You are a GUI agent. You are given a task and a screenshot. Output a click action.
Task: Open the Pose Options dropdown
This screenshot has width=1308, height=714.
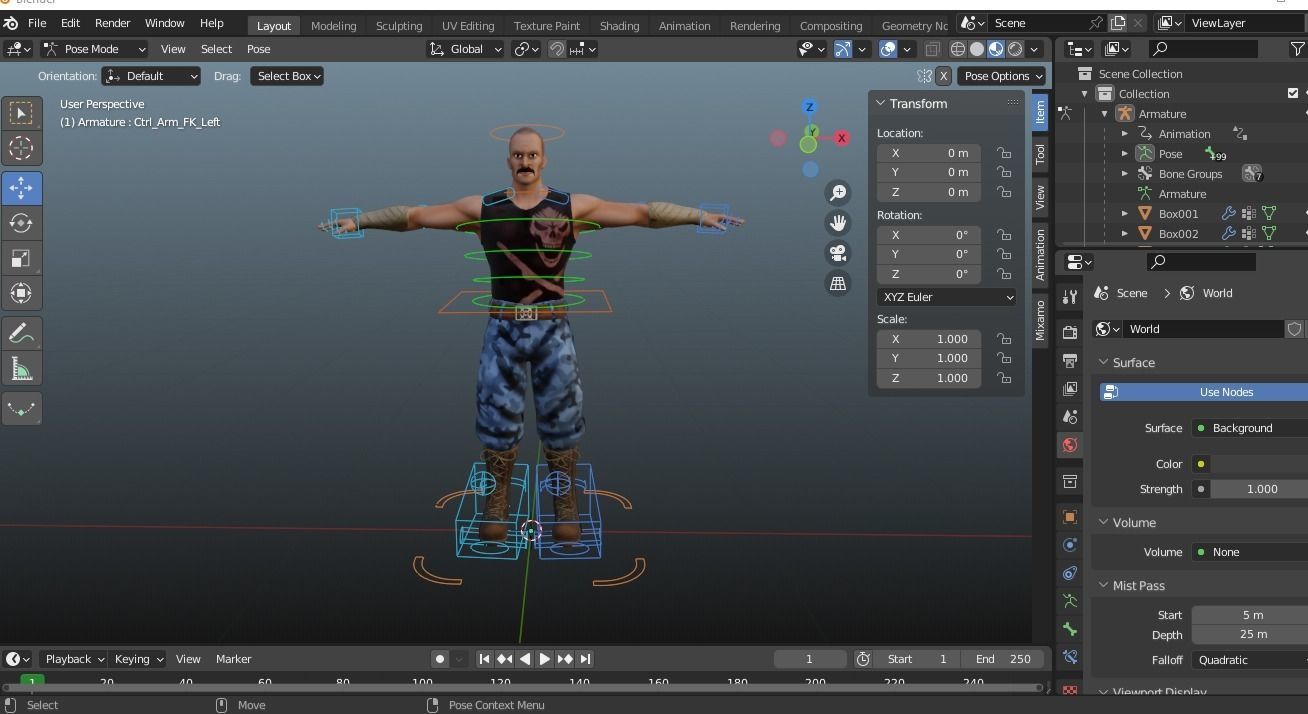coord(1003,76)
